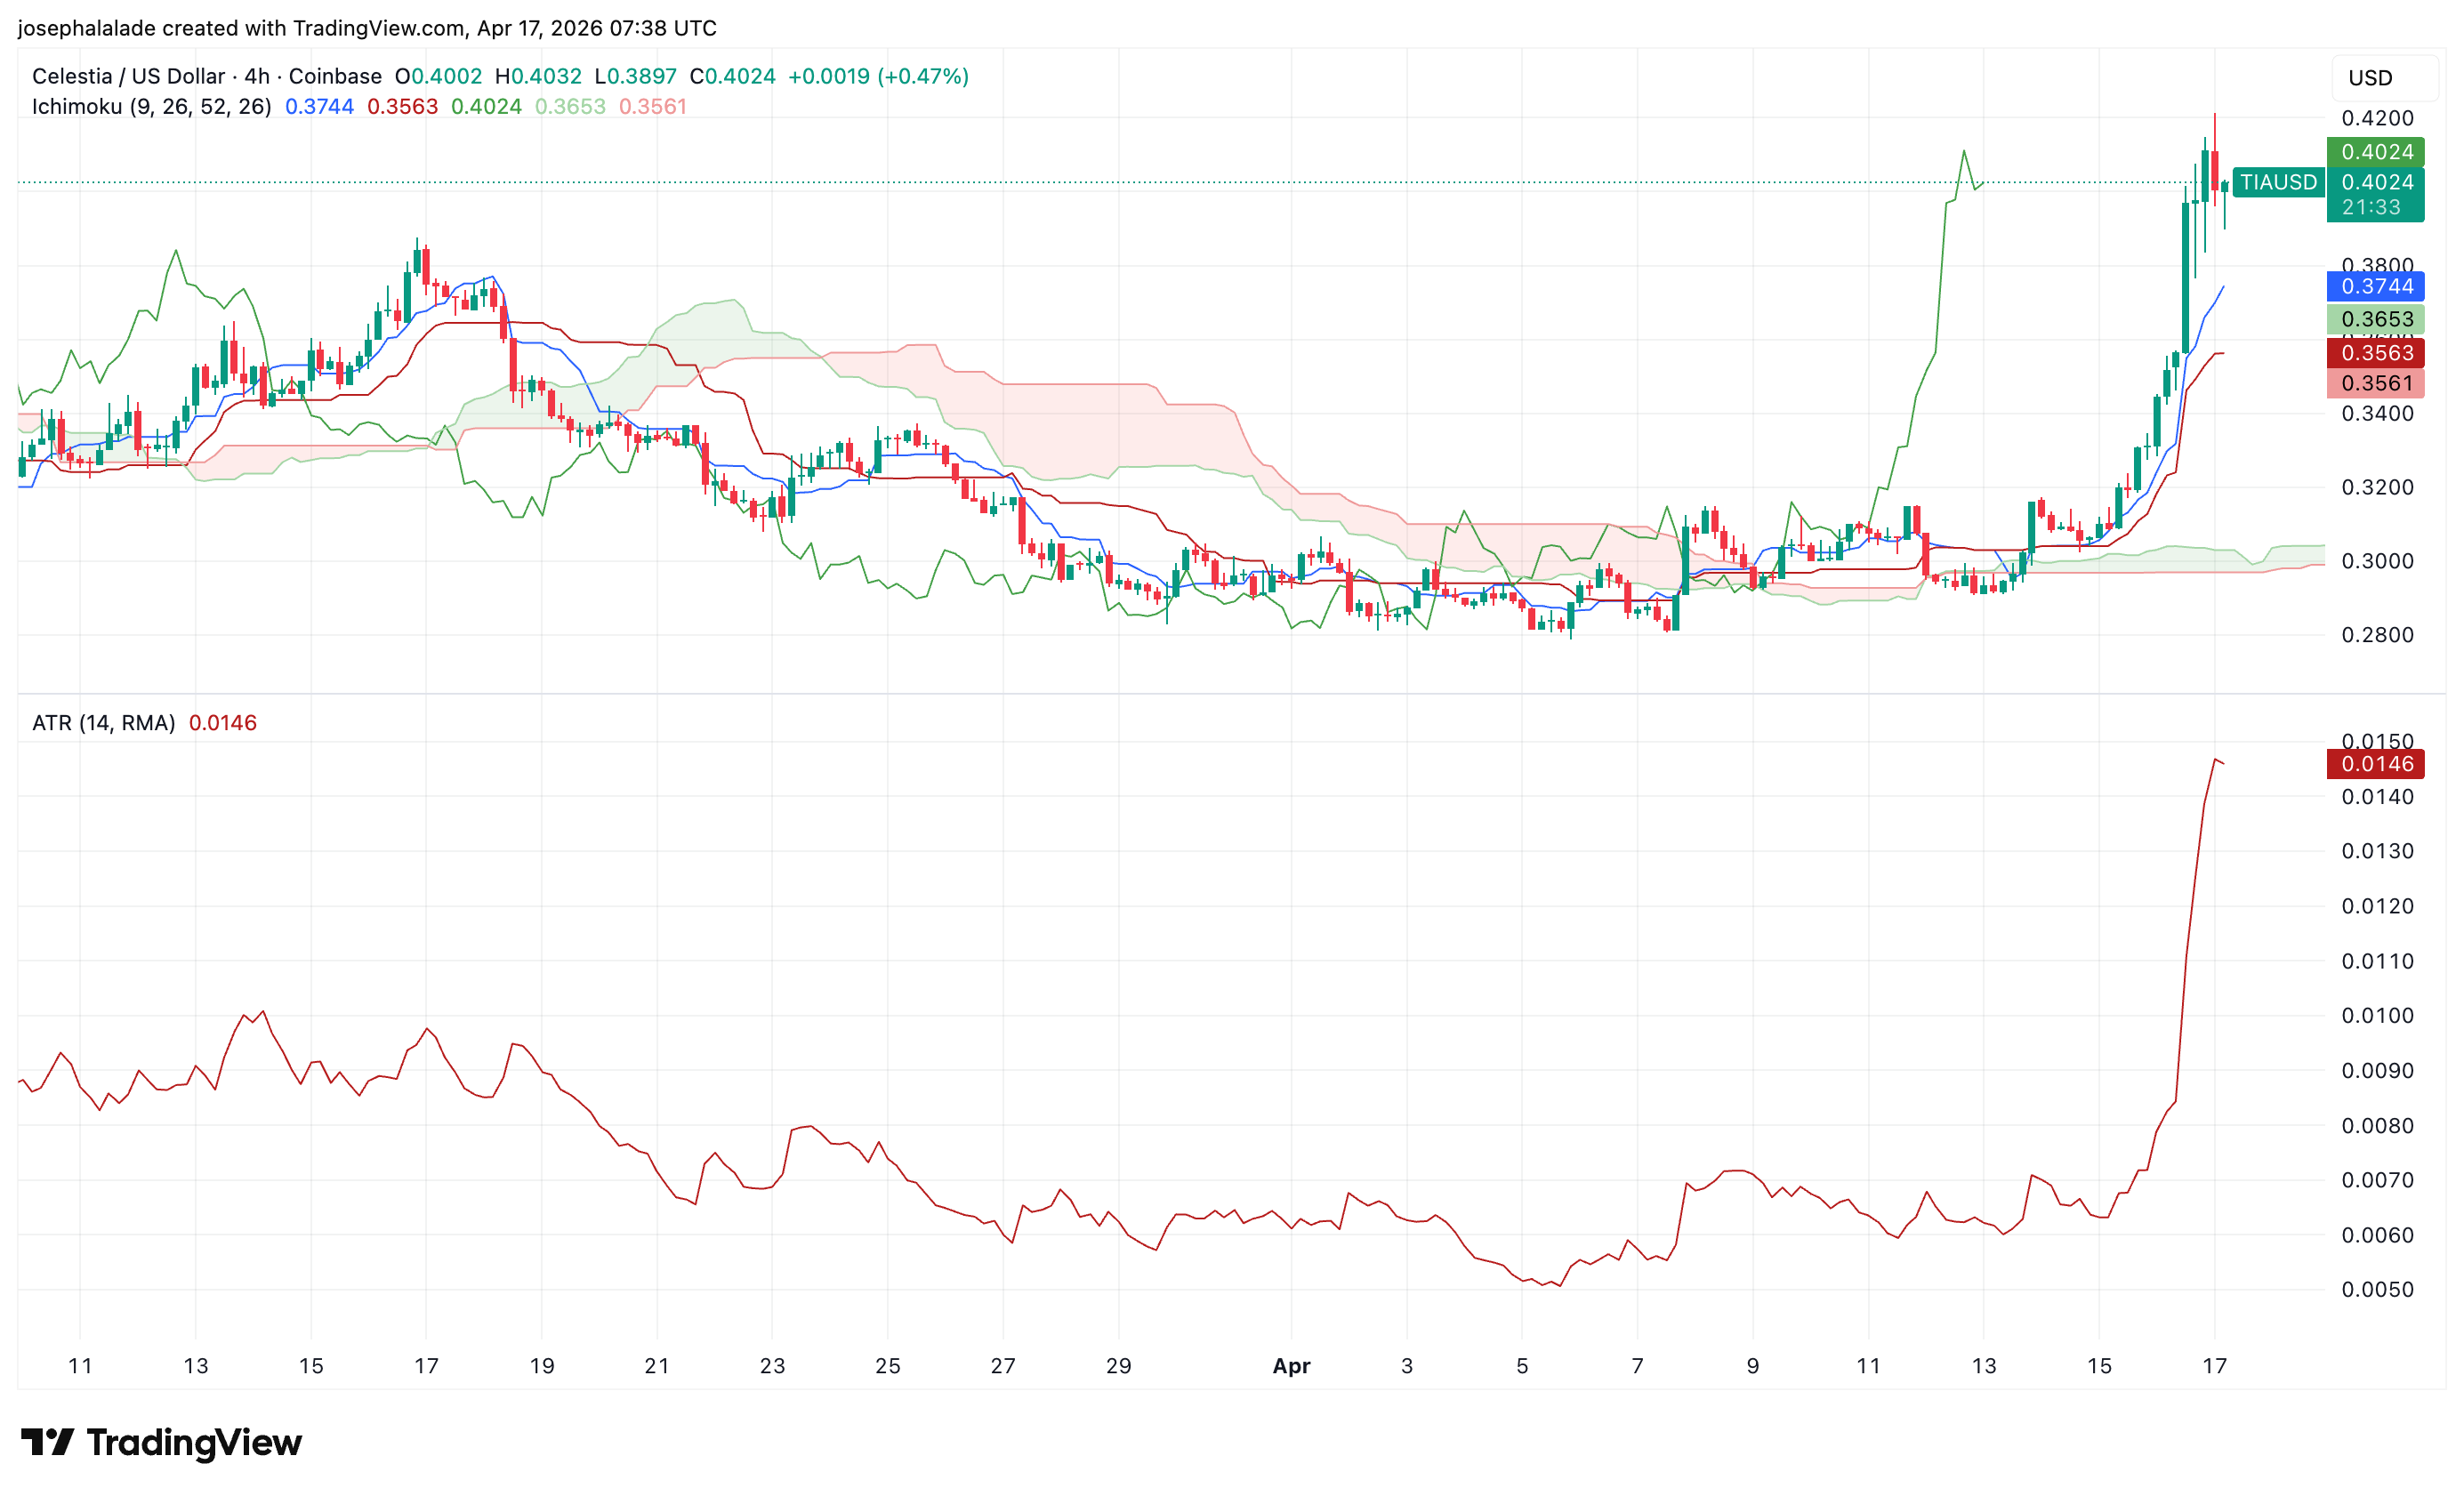Screen dimensions: 2464x1496
Task: Click the ATR (14, RMA) indicator label
Action: (x=103, y=722)
